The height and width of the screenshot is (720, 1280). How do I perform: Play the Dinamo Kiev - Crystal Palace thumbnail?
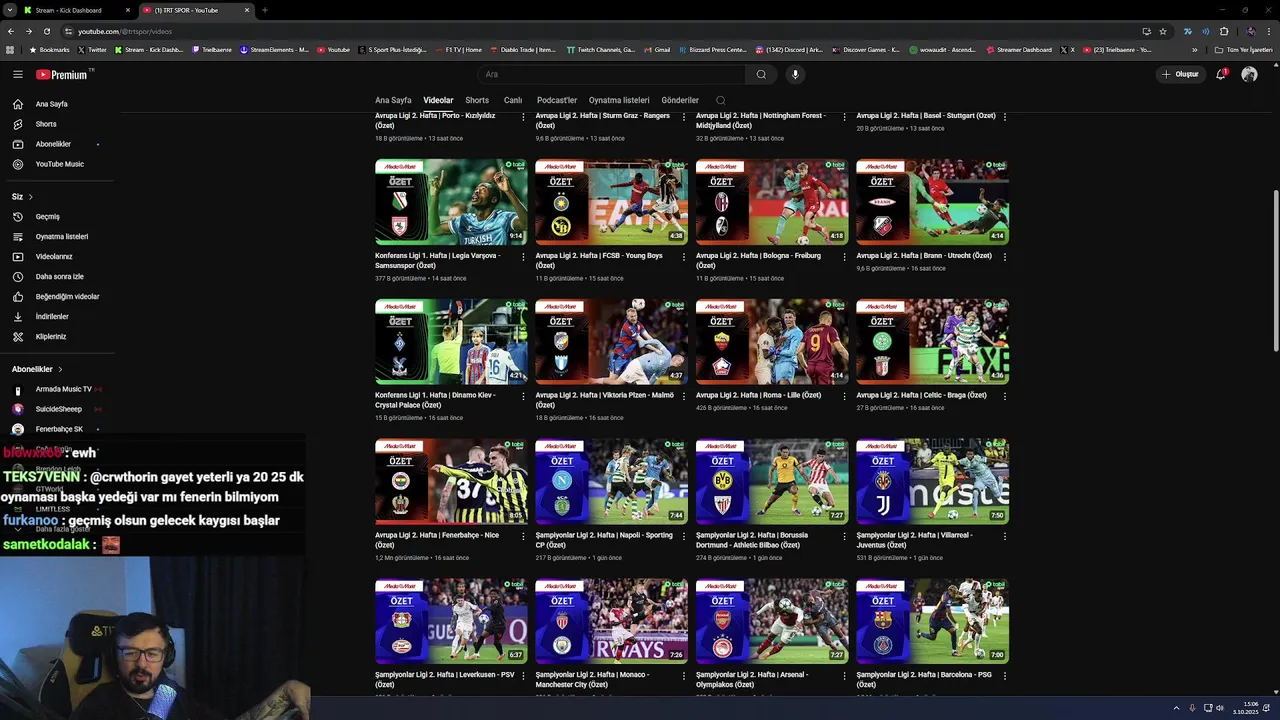coord(451,342)
